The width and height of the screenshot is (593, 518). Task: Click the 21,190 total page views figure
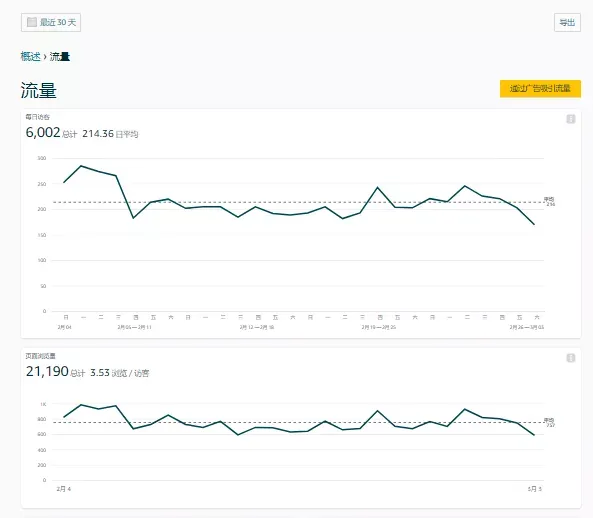point(47,371)
